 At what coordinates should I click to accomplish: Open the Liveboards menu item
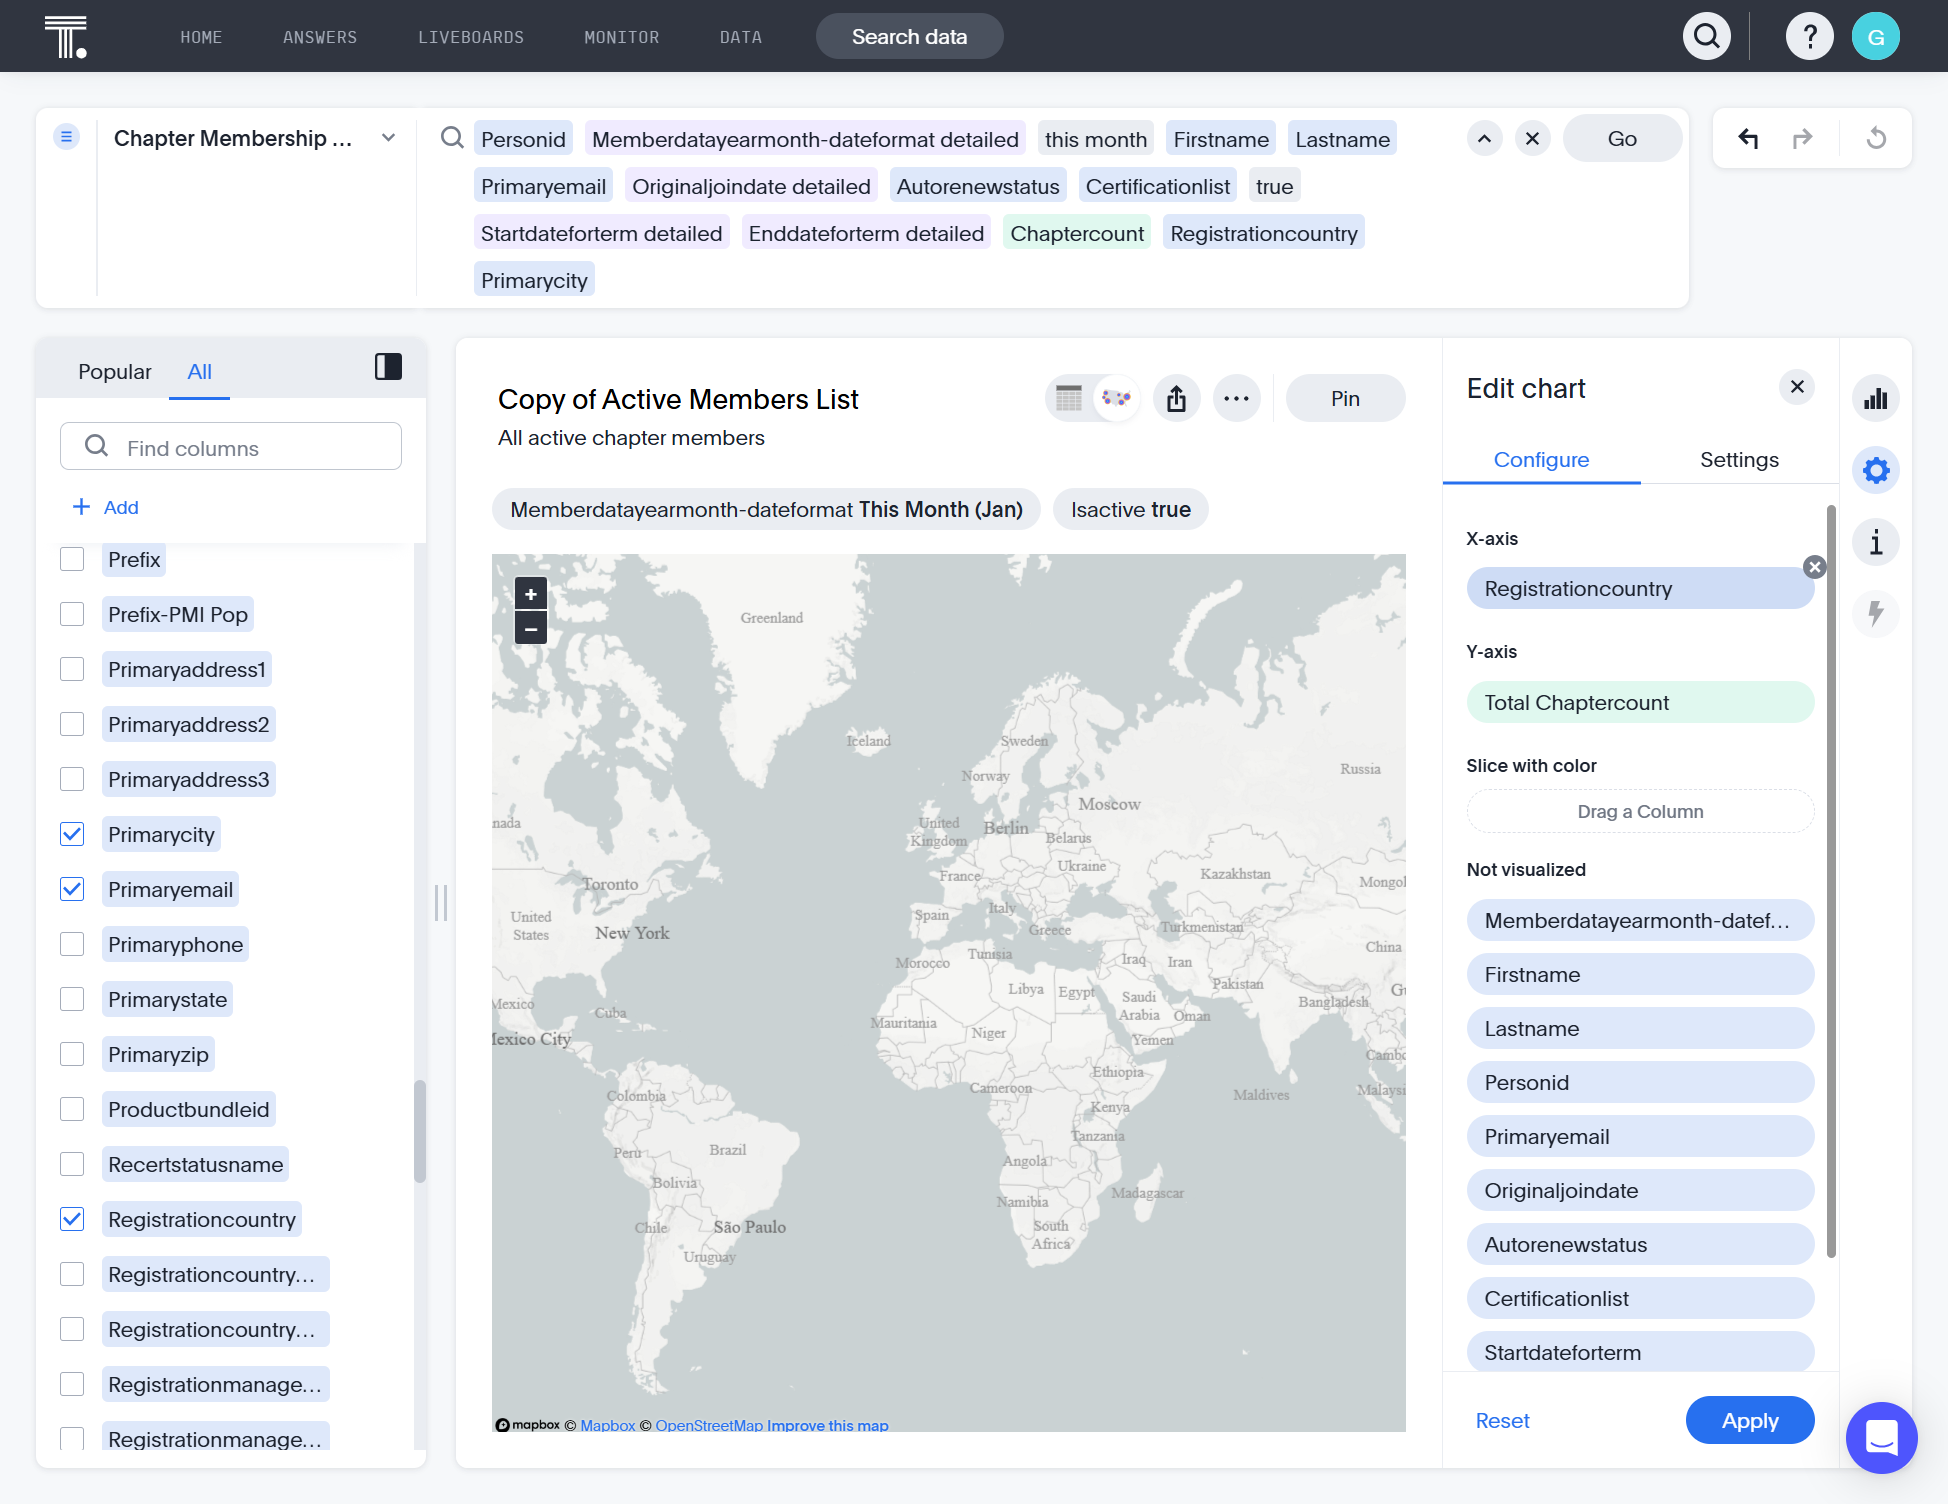click(471, 37)
